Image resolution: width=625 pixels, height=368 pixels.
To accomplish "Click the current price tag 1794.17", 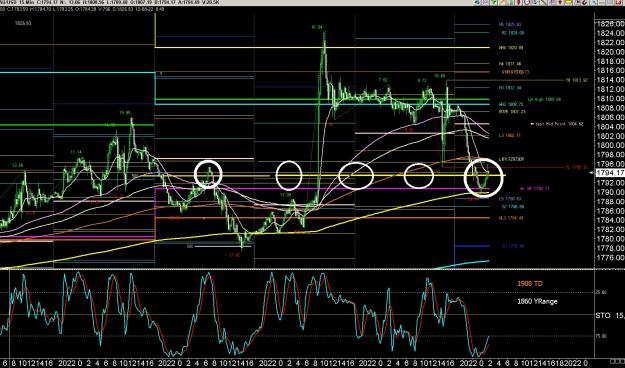I will tap(609, 173).
